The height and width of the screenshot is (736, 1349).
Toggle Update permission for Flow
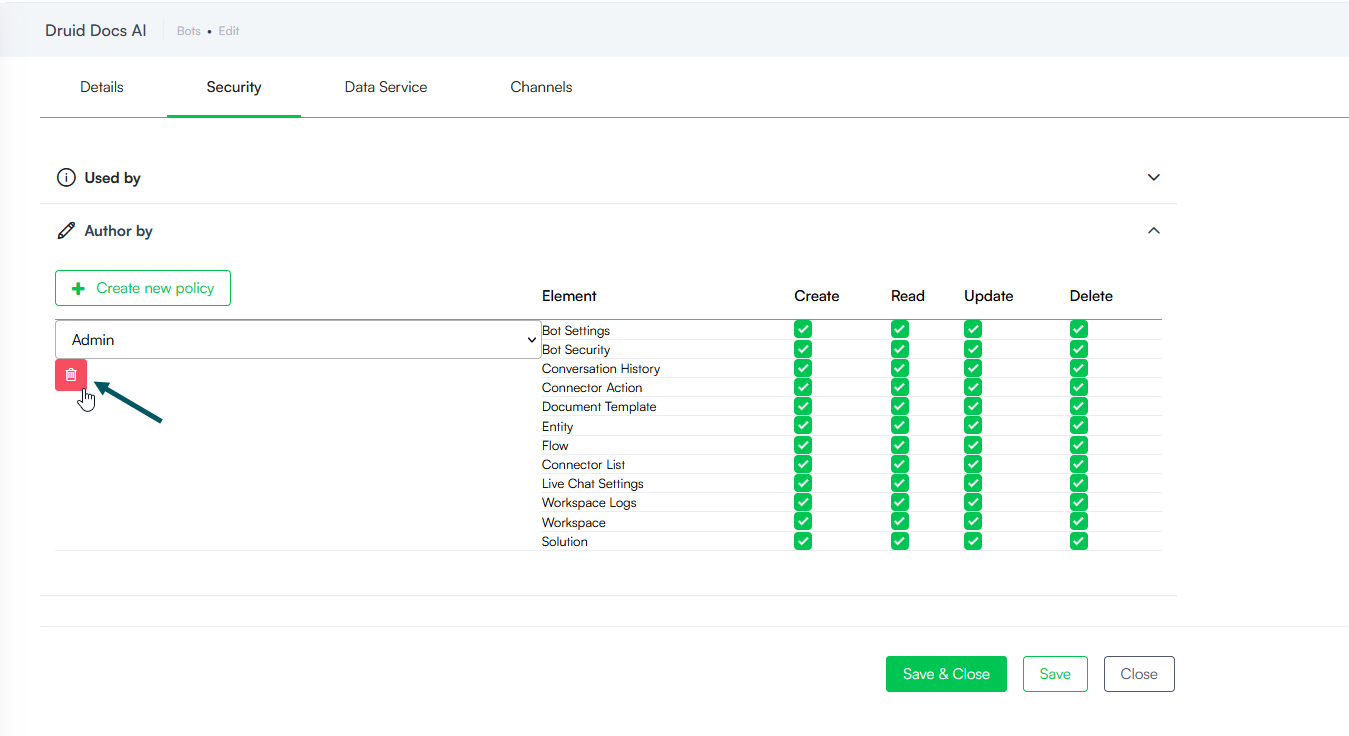click(x=972, y=445)
